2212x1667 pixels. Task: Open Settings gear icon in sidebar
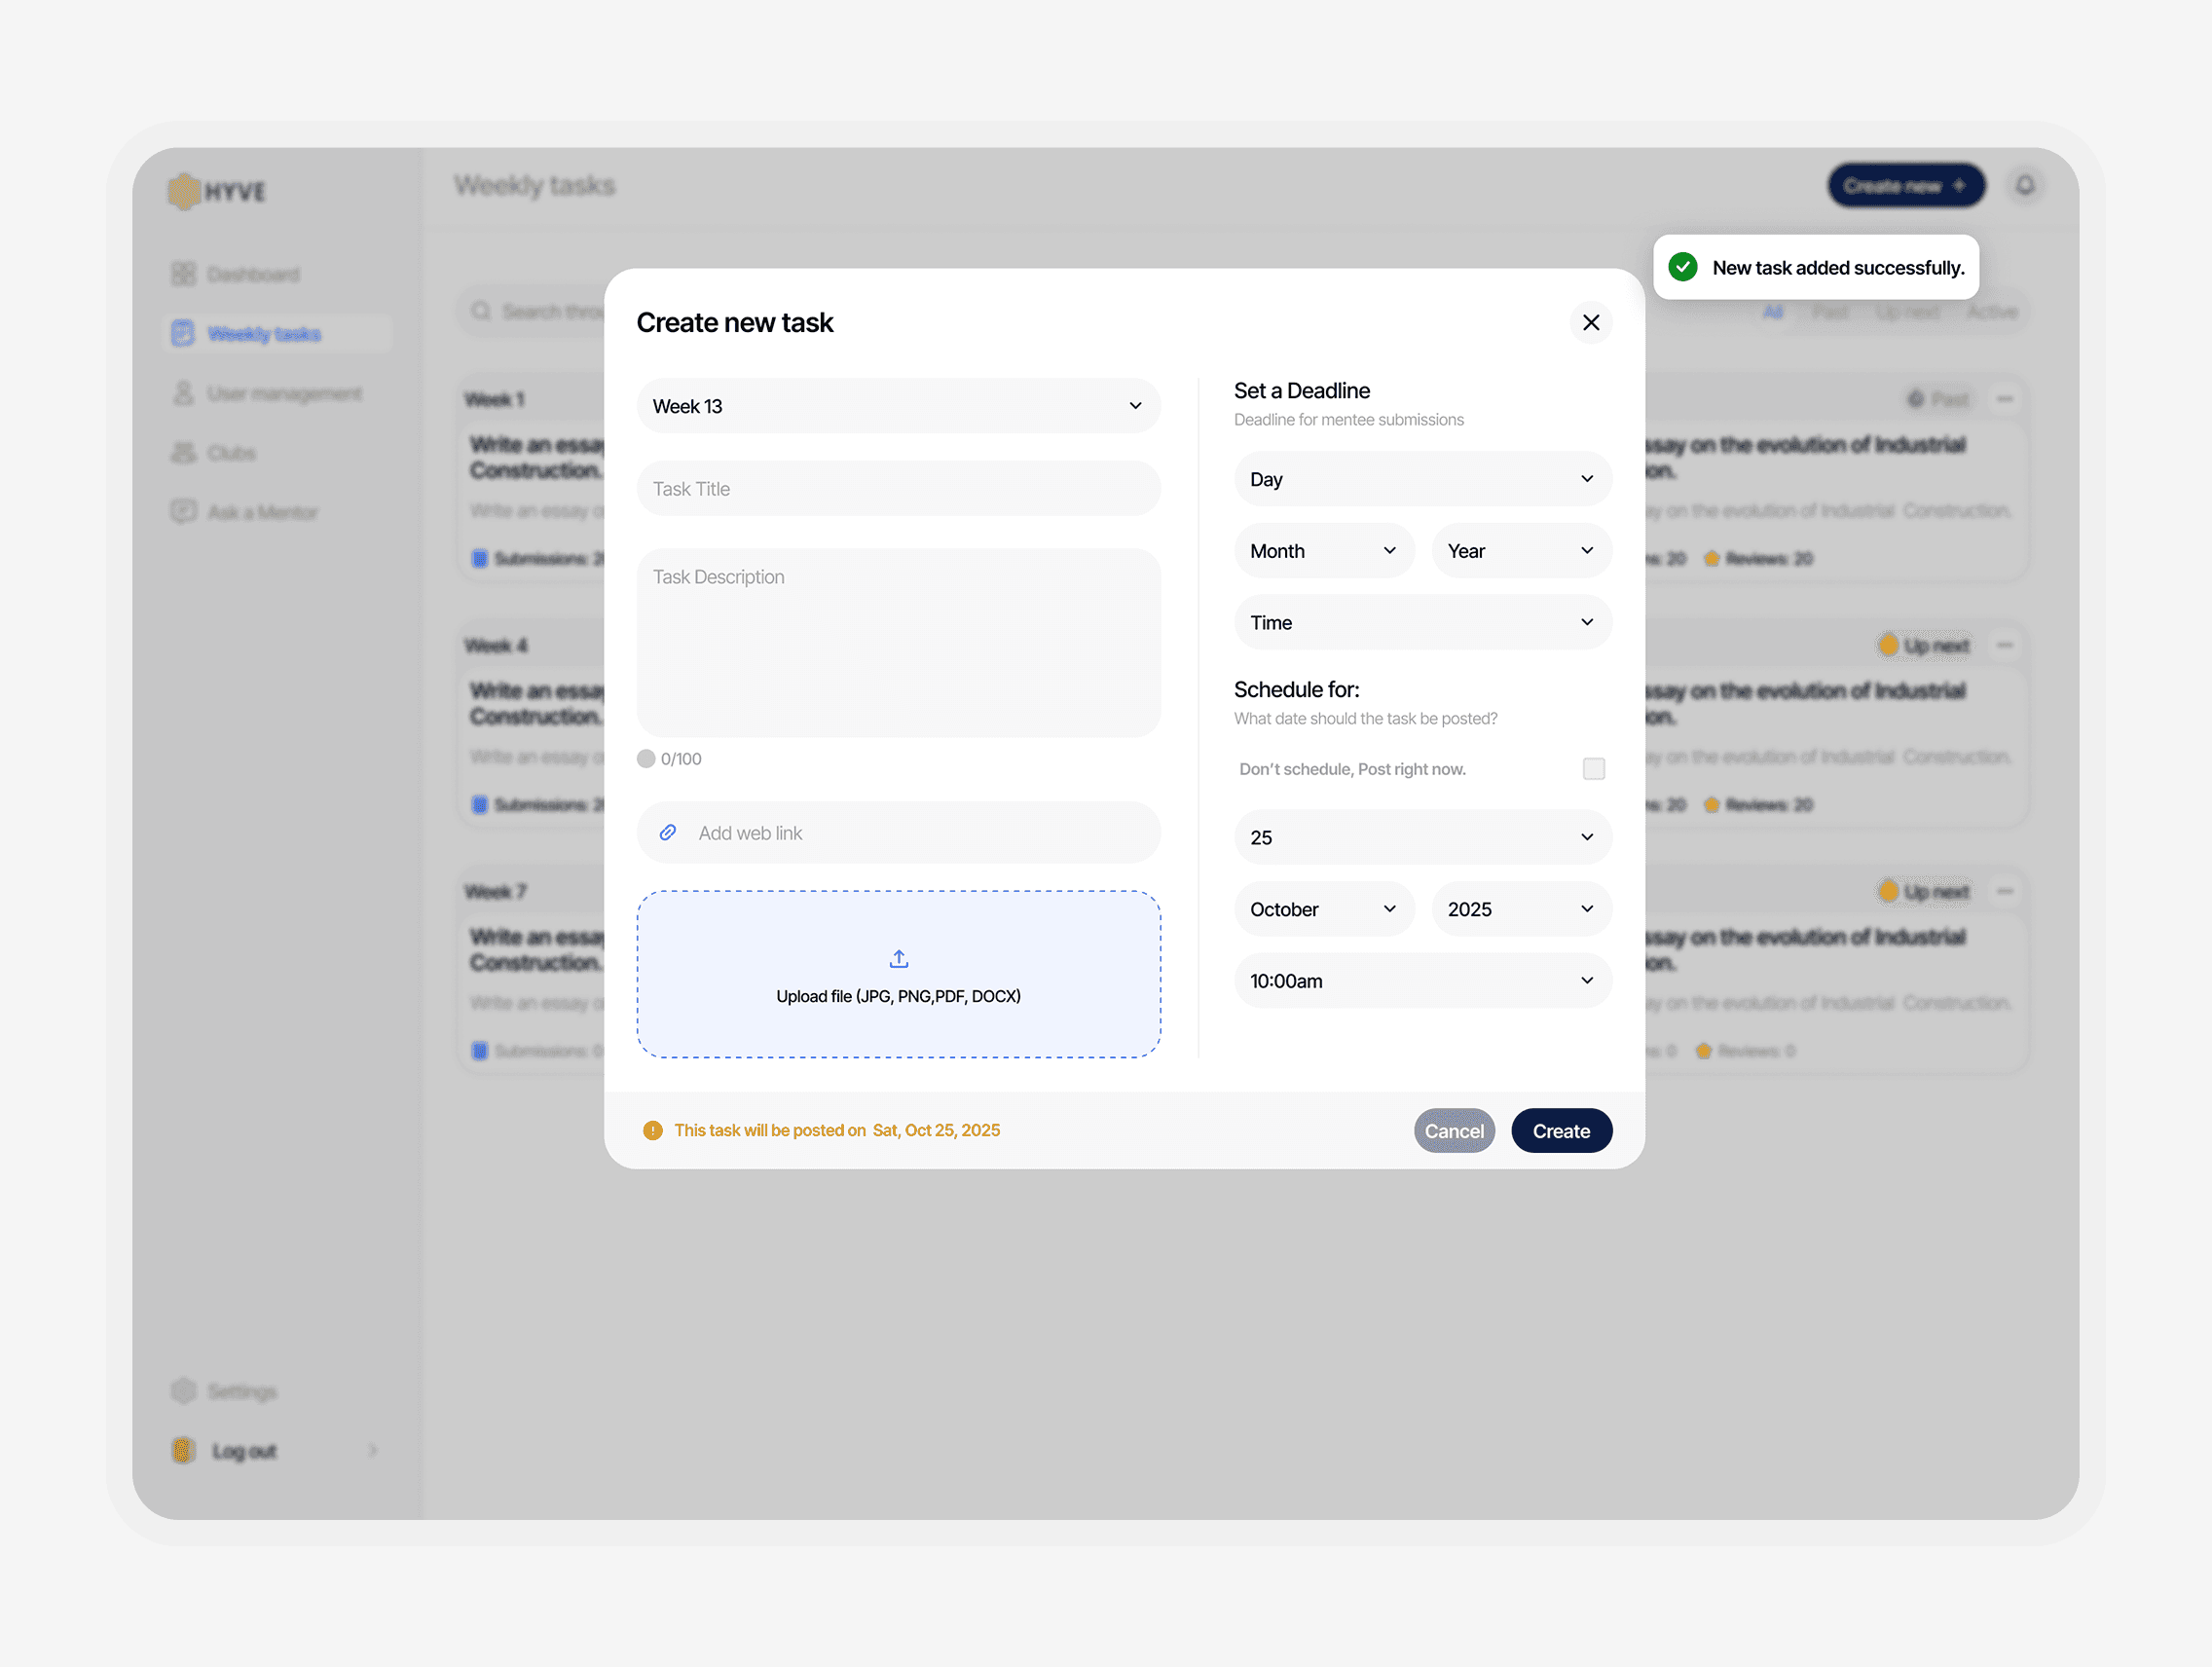[x=183, y=1390]
